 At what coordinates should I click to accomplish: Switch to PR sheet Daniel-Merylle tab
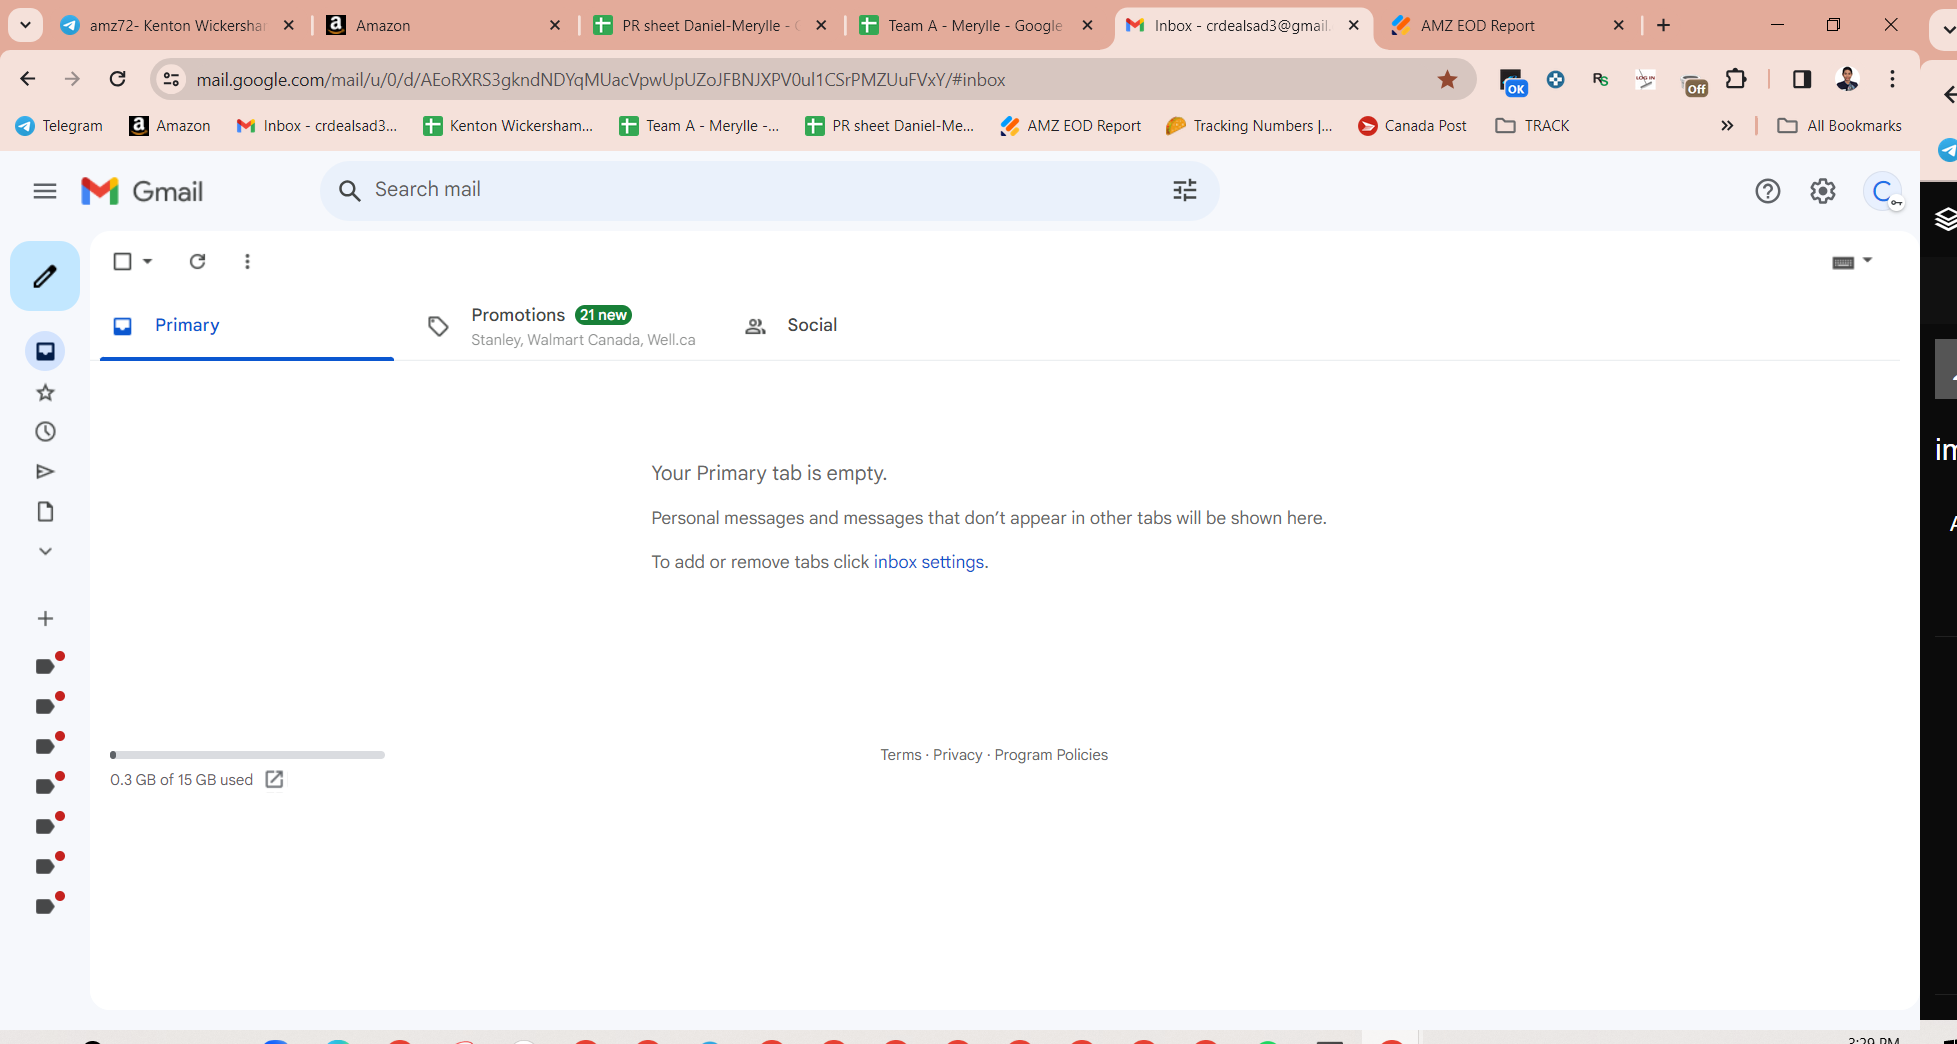[x=710, y=25]
